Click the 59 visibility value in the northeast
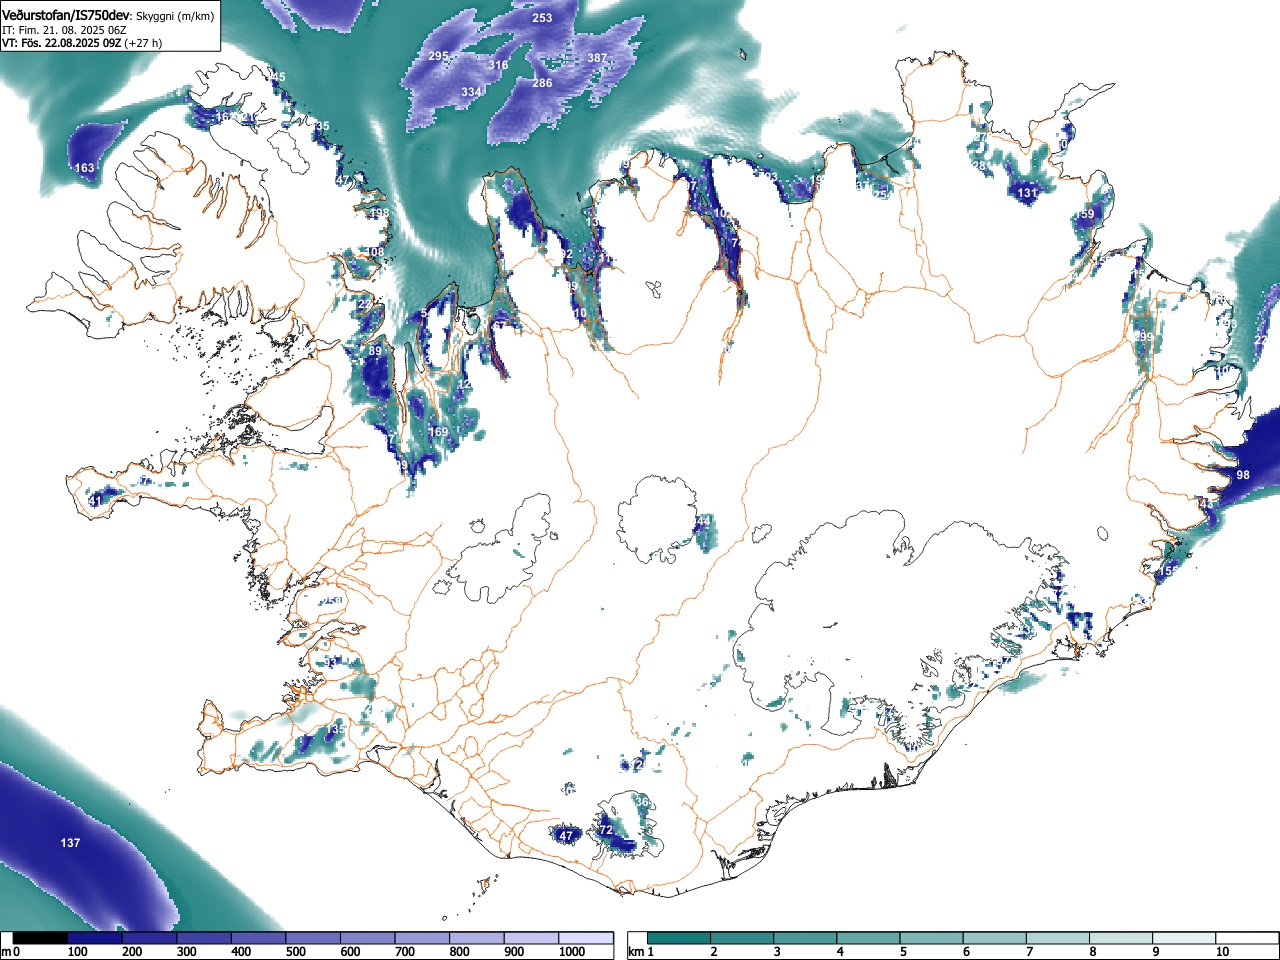The height and width of the screenshot is (960, 1280). (1087, 214)
